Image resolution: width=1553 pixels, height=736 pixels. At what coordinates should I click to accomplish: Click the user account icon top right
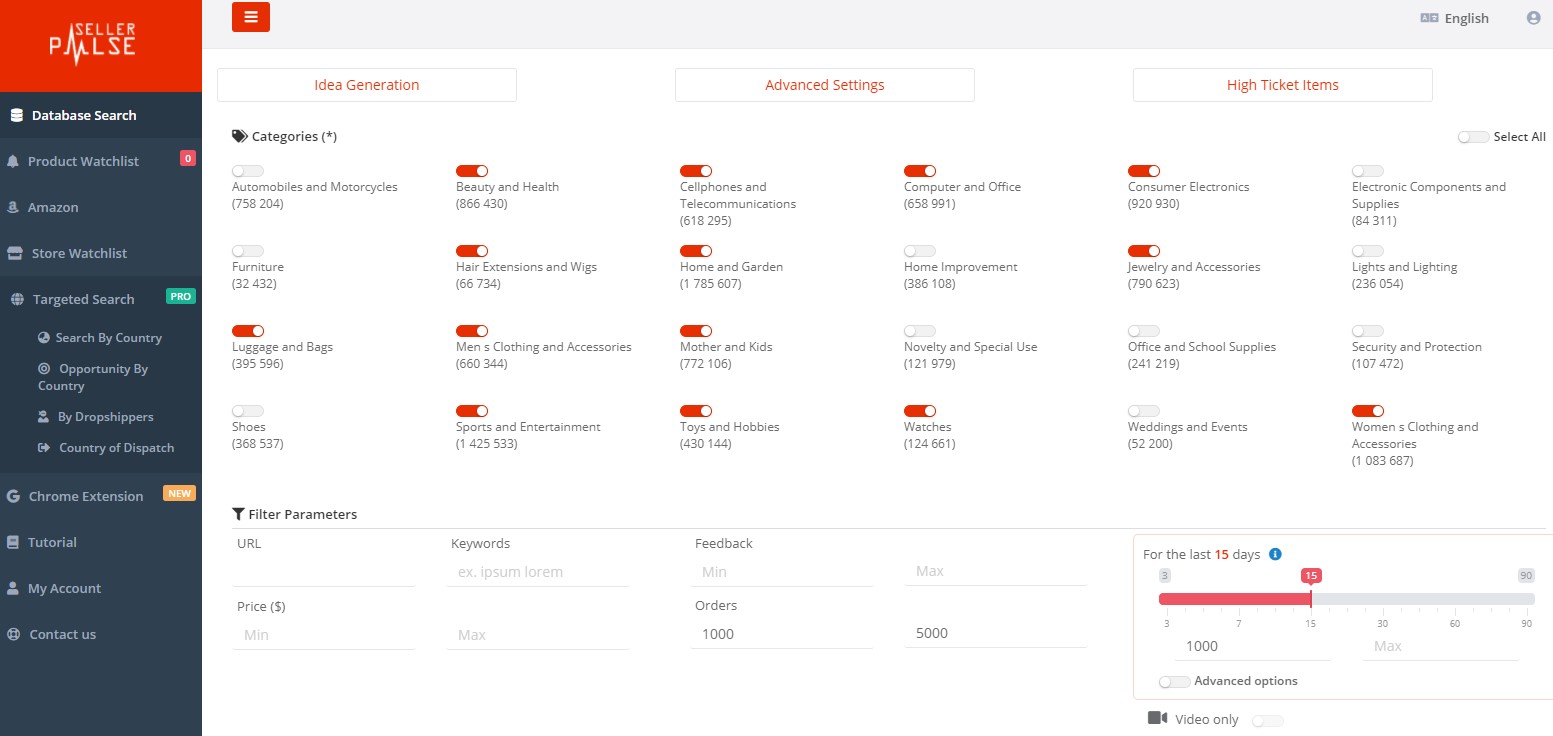click(x=1533, y=17)
